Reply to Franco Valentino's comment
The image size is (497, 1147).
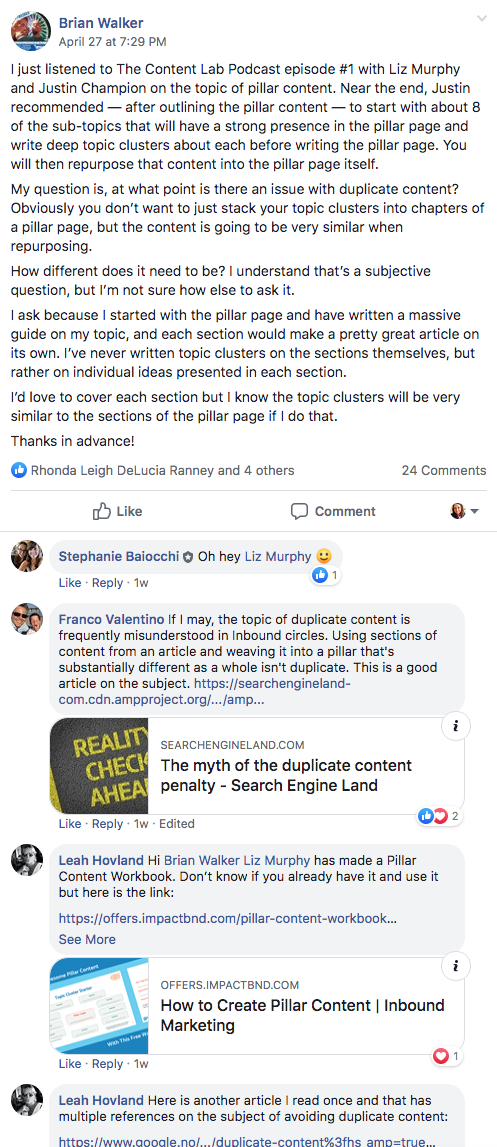[108, 824]
